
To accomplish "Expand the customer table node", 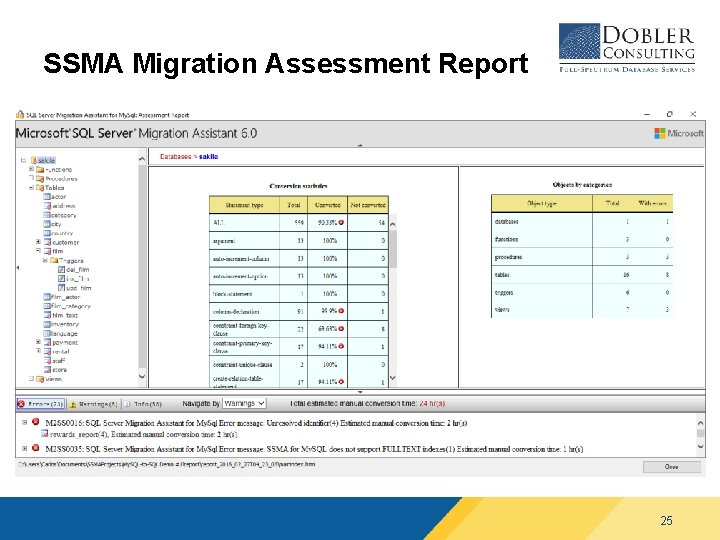I will click(x=39, y=242).
